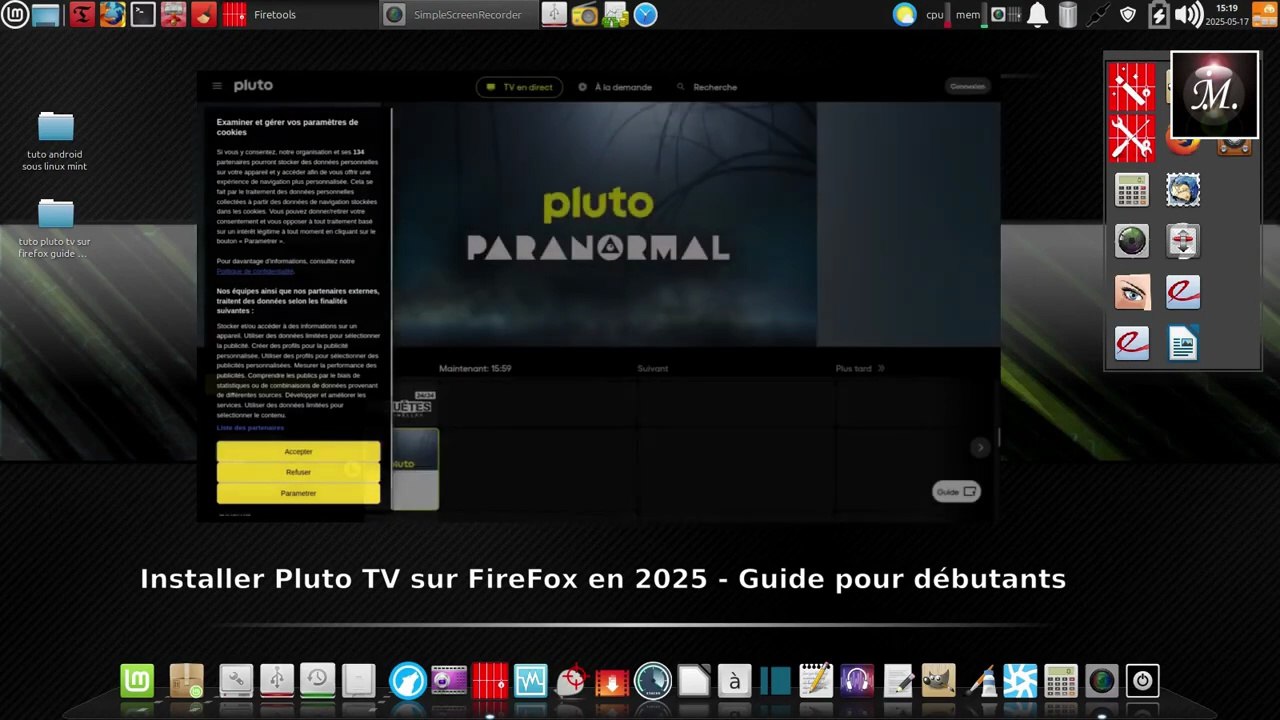Open Recherche search in Pluto
This screenshot has width=1280, height=720.
(x=707, y=87)
